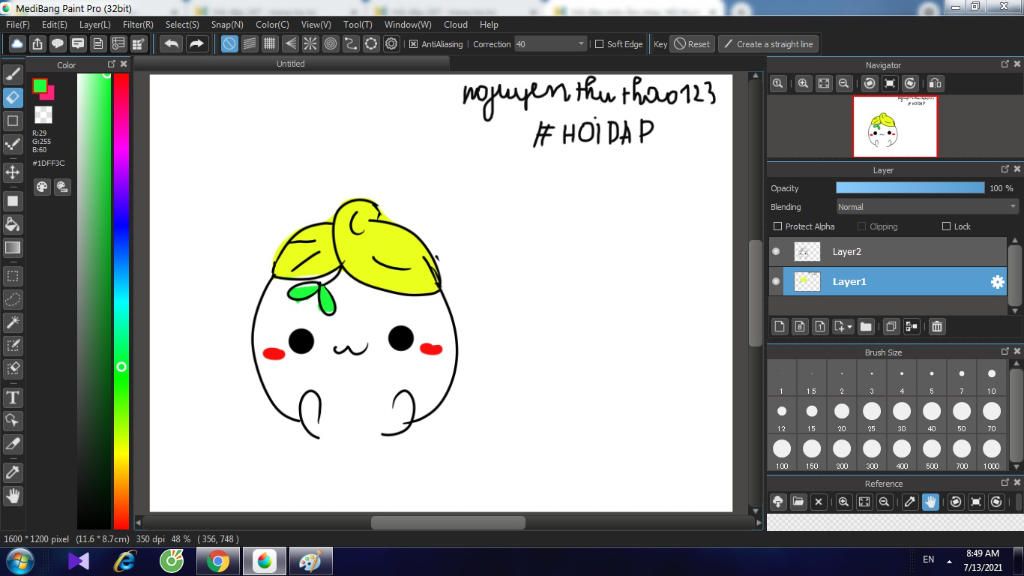The image size is (1024, 576).
Task: Toggle AntiAliasing checkbox
Action: click(413, 44)
